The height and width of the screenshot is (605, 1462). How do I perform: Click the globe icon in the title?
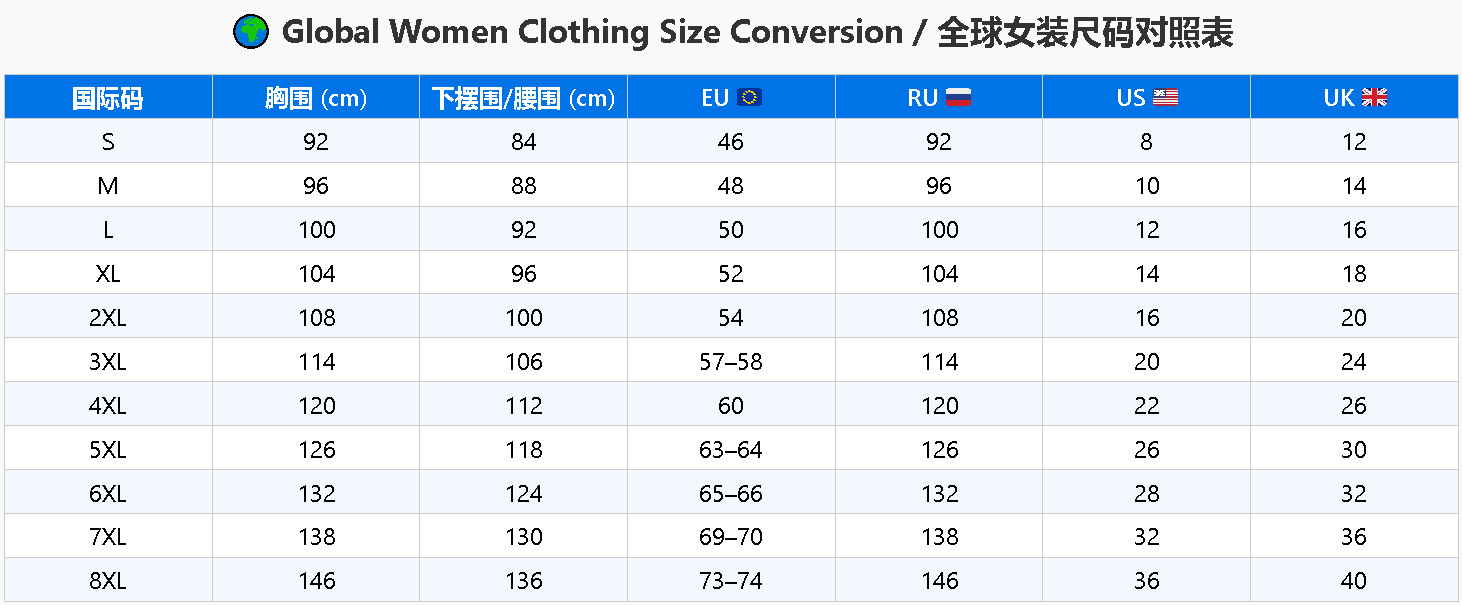(x=250, y=32)
